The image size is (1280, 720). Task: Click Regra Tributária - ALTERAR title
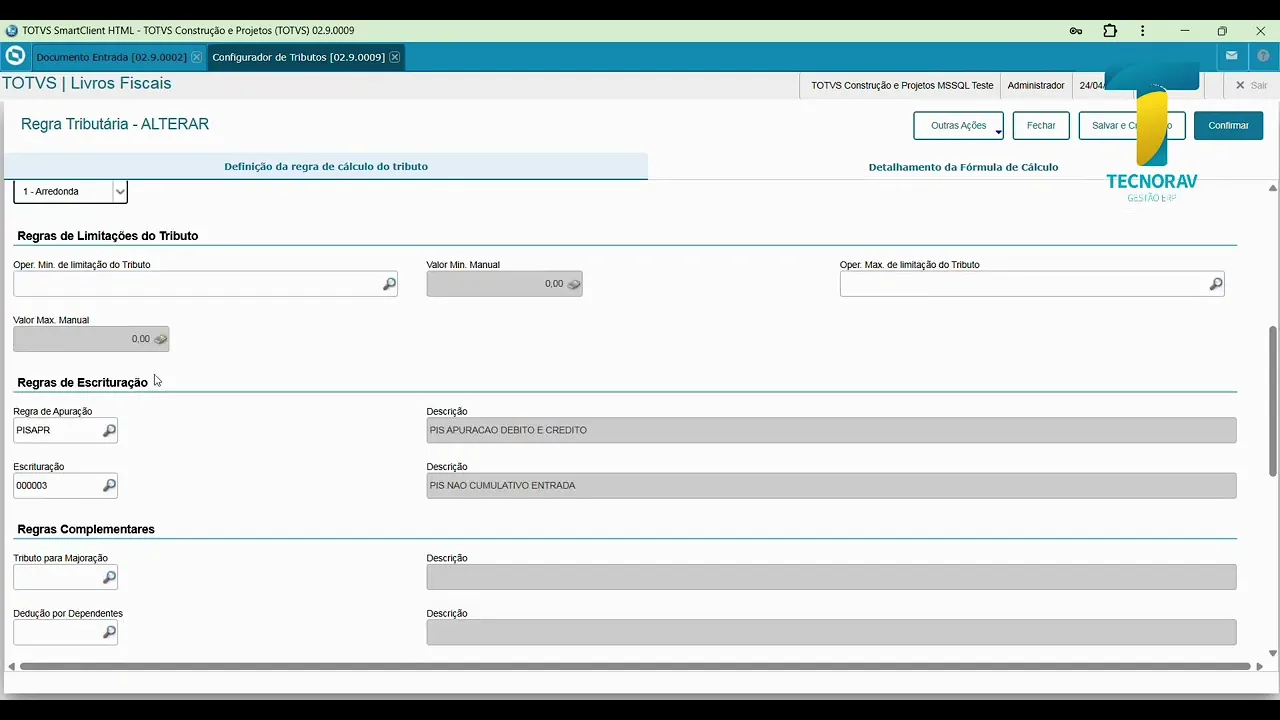pos(115,124)
